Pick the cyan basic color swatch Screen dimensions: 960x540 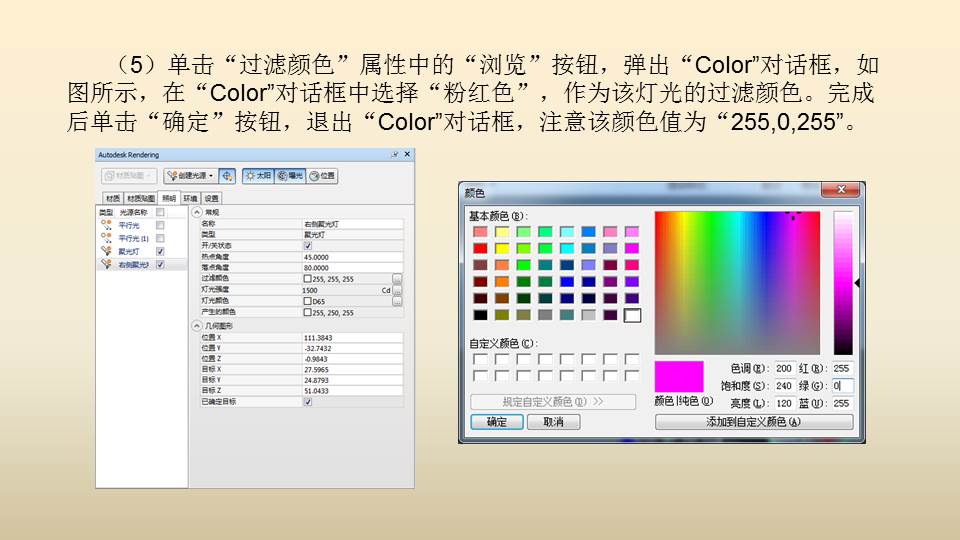[x=567, y=248]
